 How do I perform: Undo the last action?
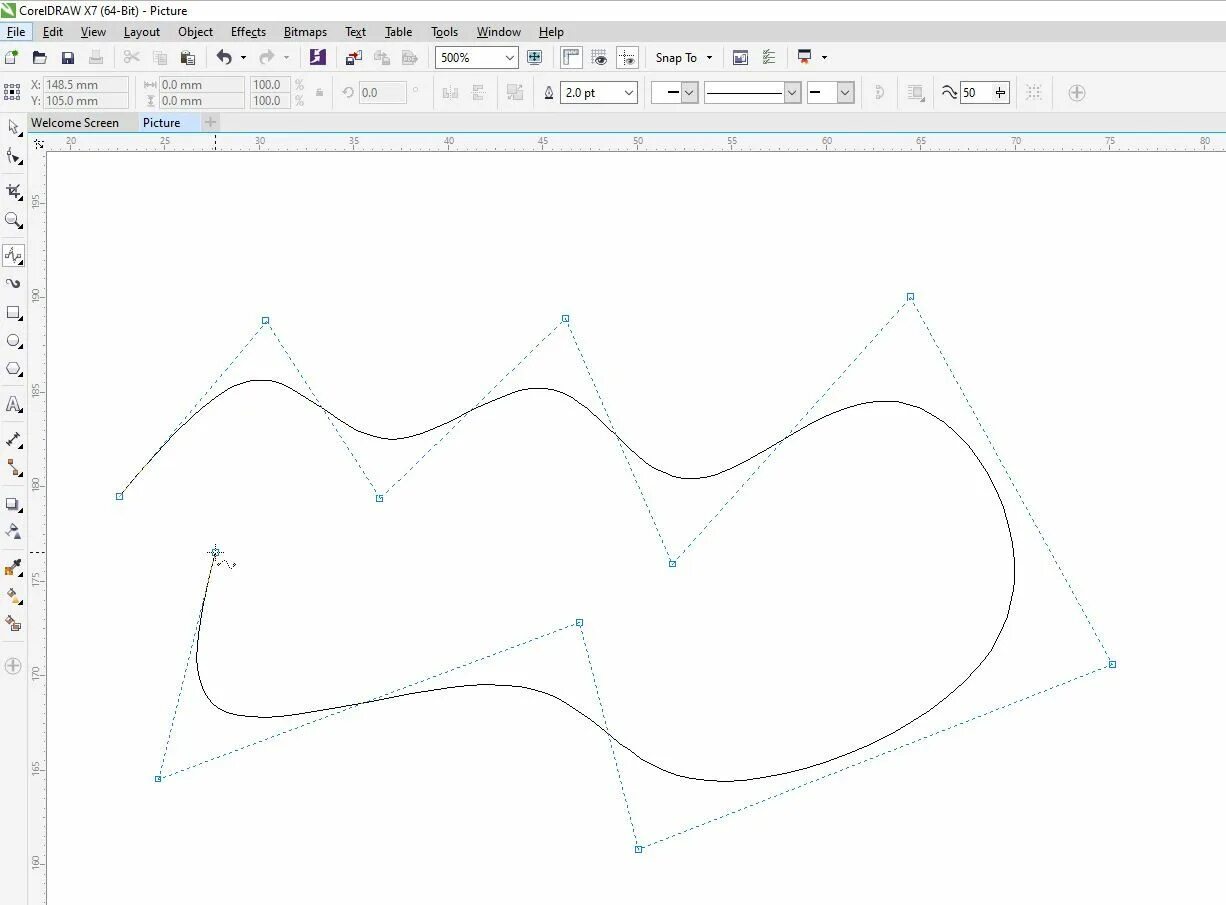click(x=224, y=58)
